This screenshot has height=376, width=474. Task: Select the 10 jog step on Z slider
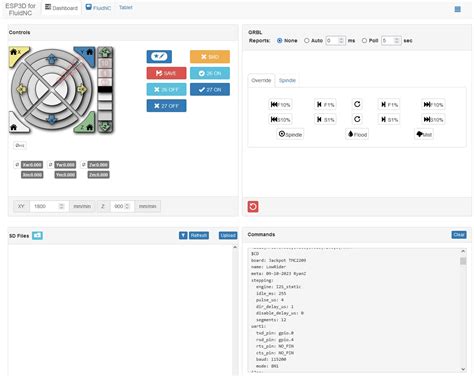pos(105,63)
